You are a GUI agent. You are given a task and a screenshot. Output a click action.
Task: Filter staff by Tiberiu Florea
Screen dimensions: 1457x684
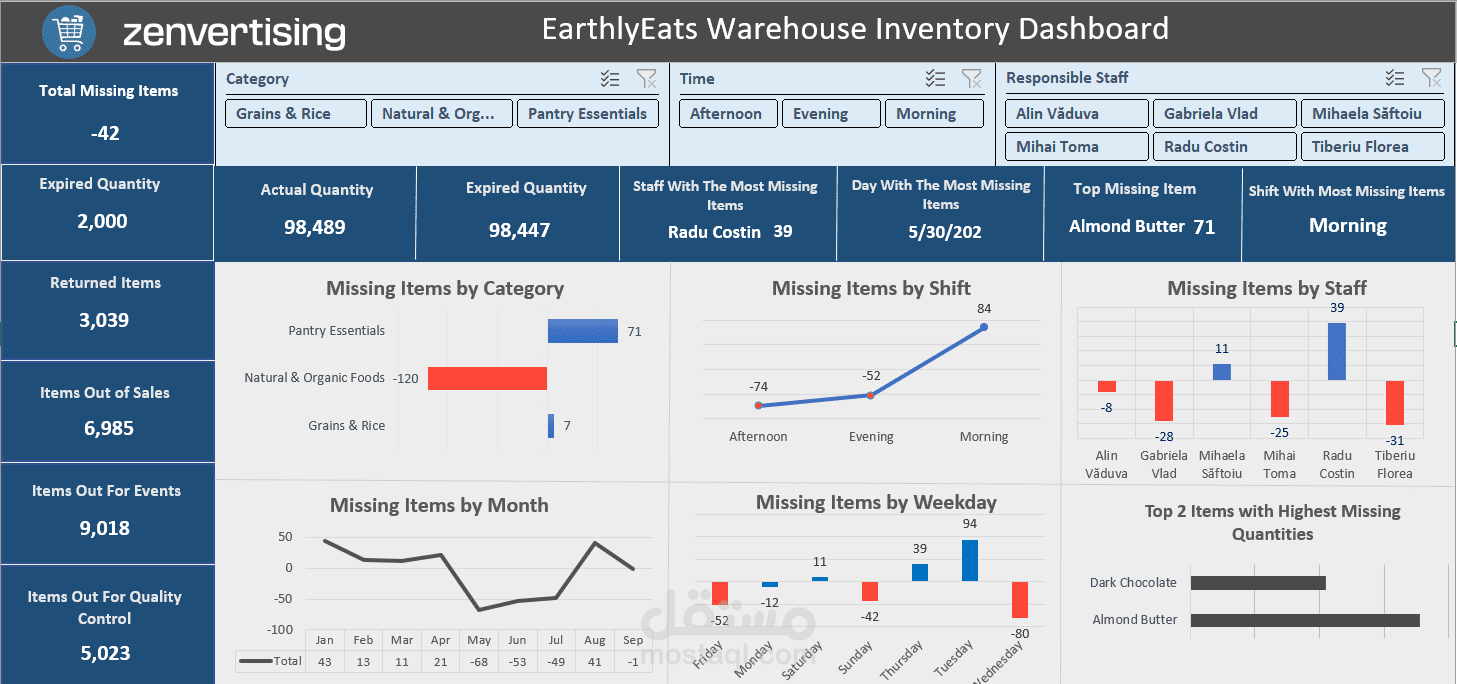(x=1373, y=147)
